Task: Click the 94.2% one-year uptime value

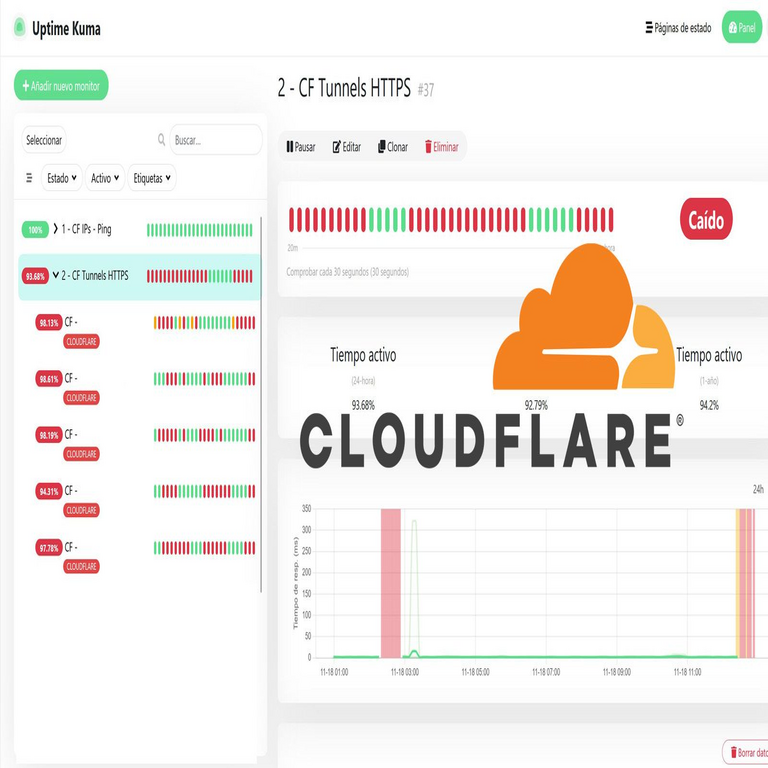Action: (709, 405)
